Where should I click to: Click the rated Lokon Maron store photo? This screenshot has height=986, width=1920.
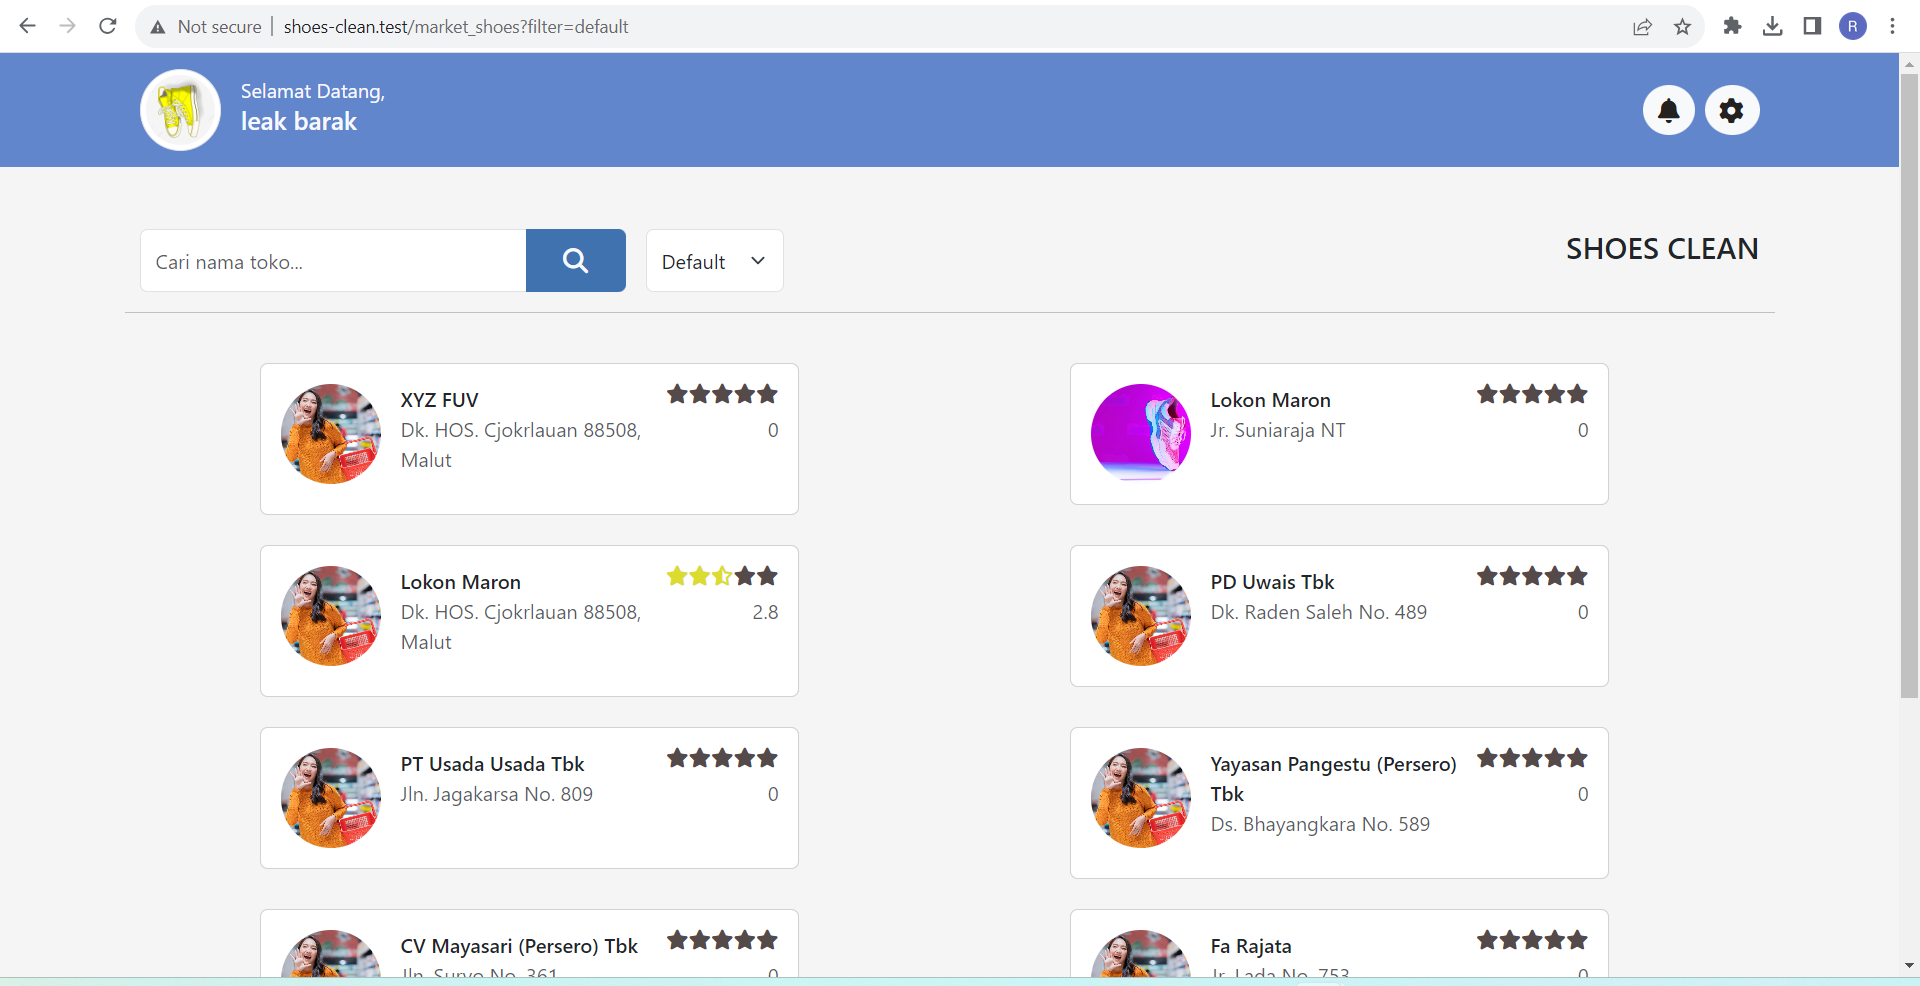tap(331, 616)
